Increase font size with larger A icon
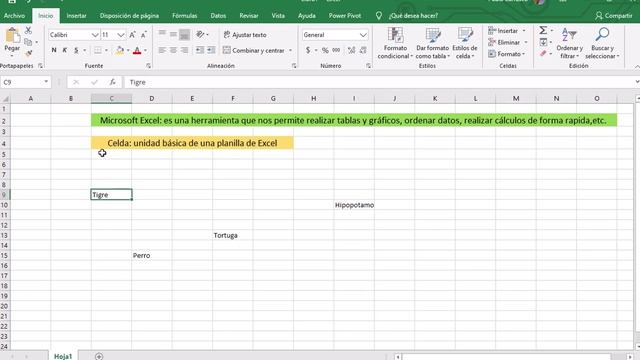 [x=132, y=35]
